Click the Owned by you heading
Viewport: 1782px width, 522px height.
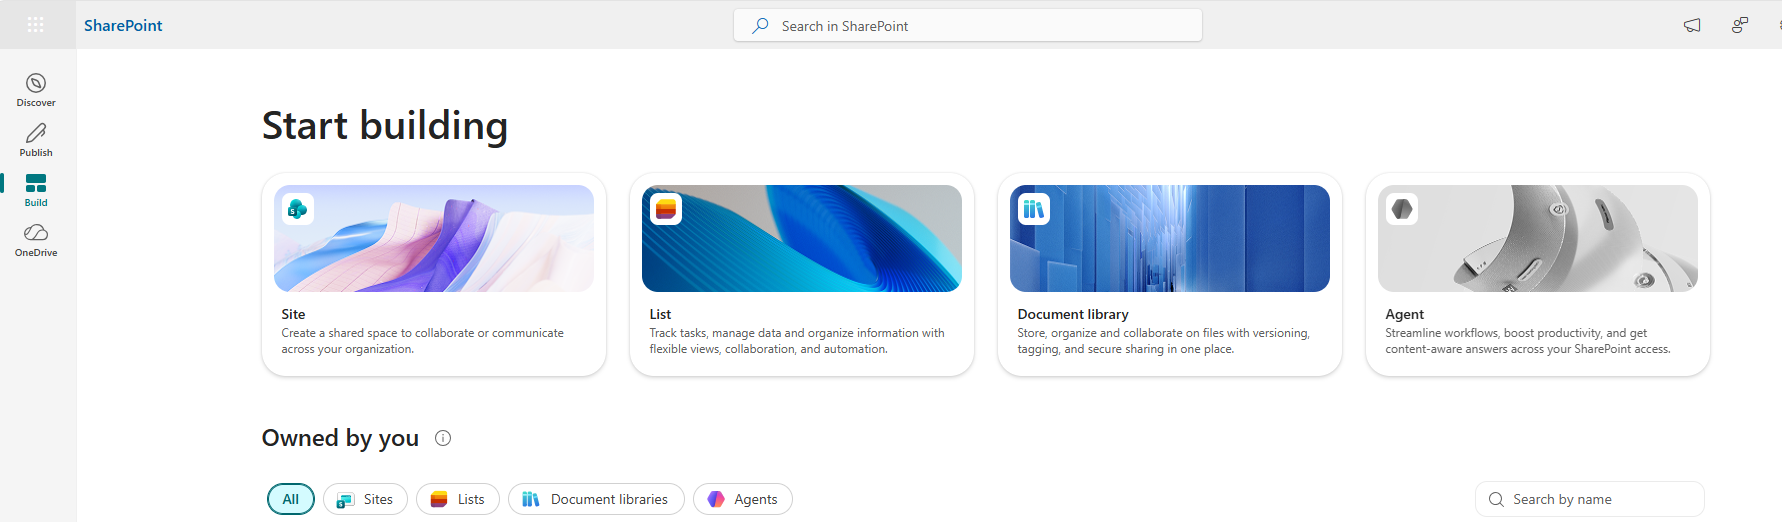point(340,438)
